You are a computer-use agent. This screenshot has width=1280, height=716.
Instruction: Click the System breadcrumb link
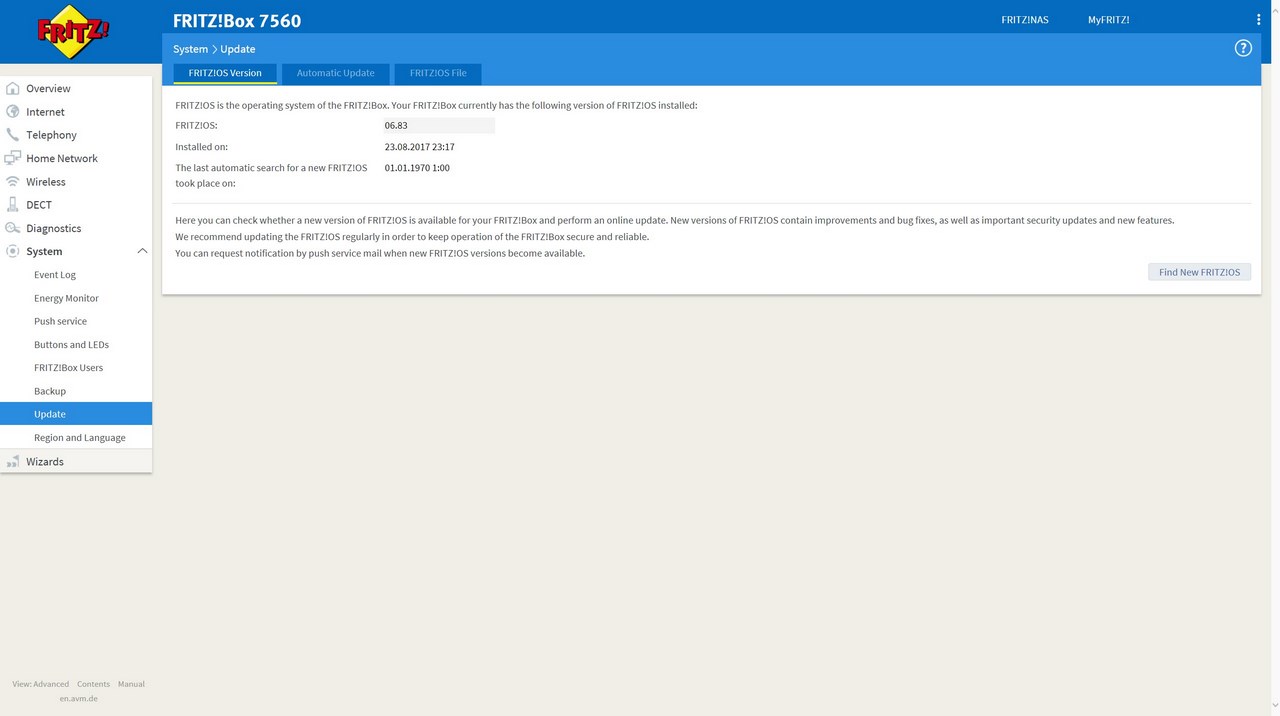click(190, 49)
